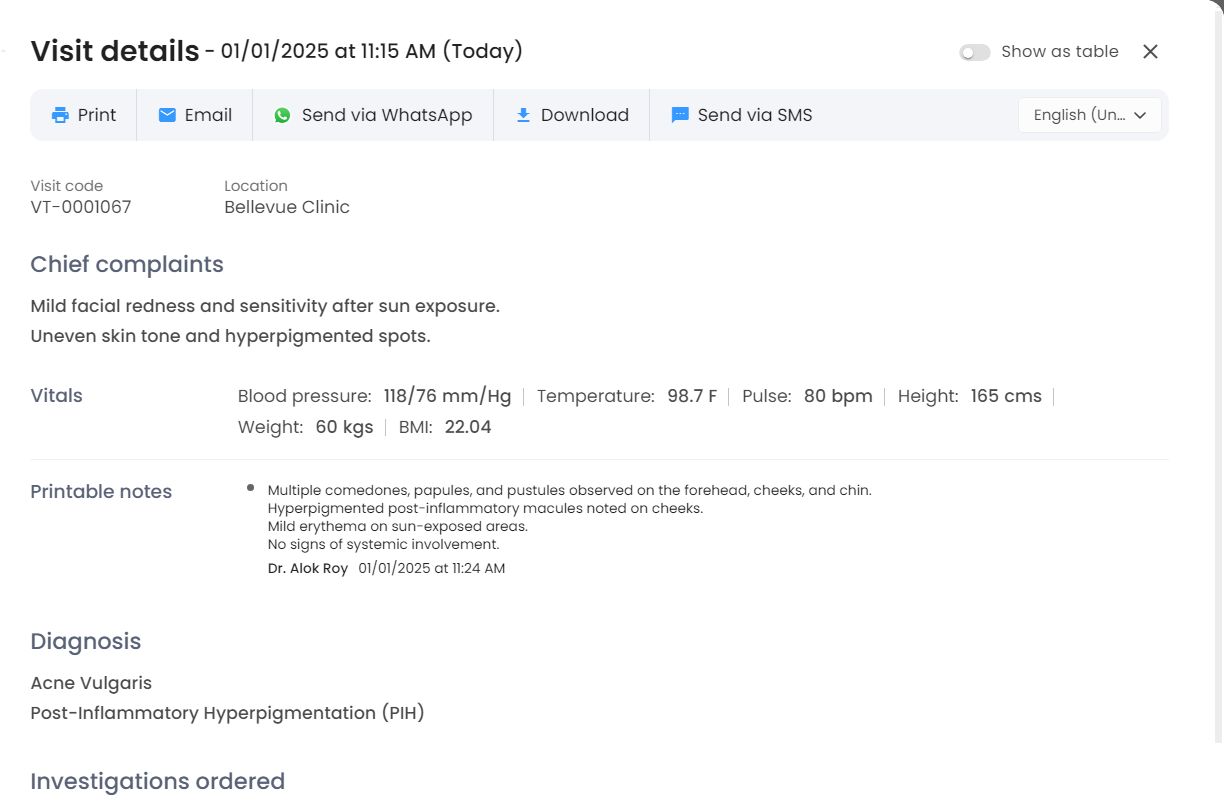This screenshot has width=1224, height=805.
Task: Click the SMS chat bubble icon
Action: tap(680, 115)
